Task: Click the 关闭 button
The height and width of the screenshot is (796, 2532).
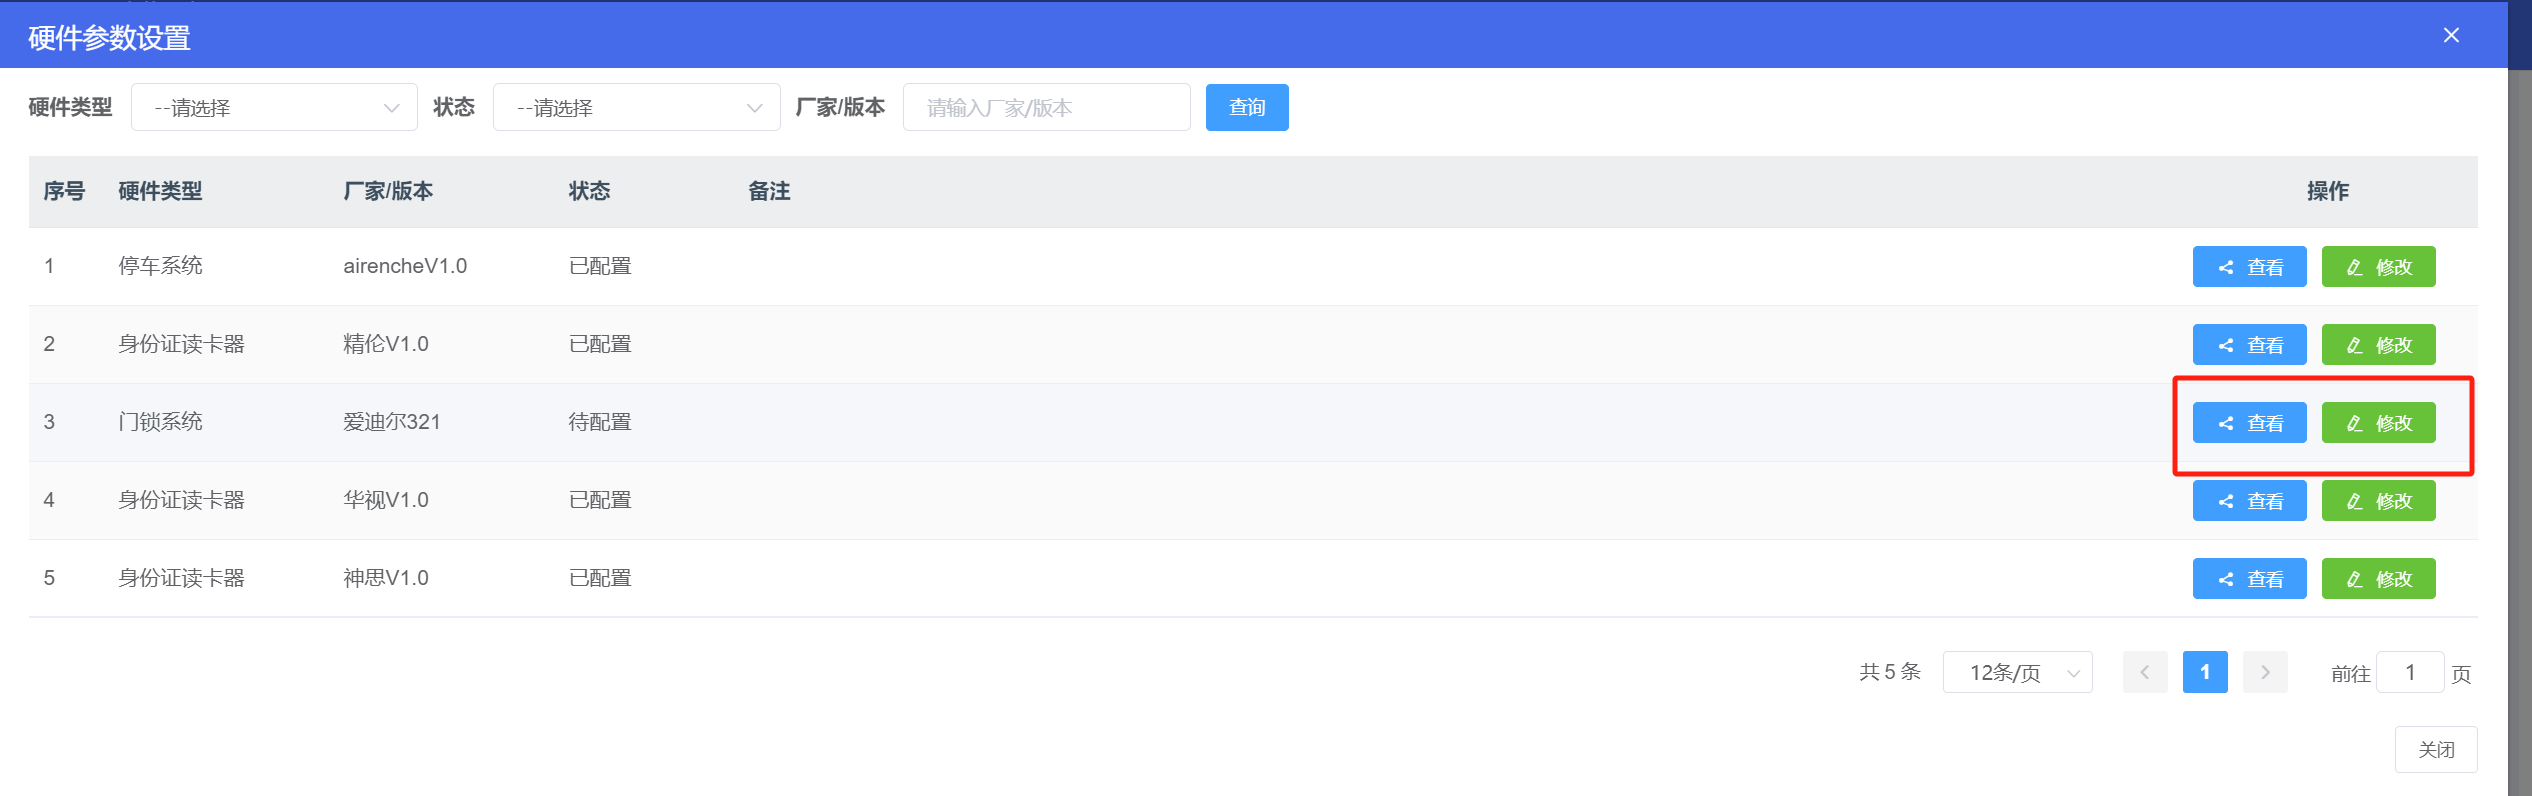Action: click(x=2436, y=749)
